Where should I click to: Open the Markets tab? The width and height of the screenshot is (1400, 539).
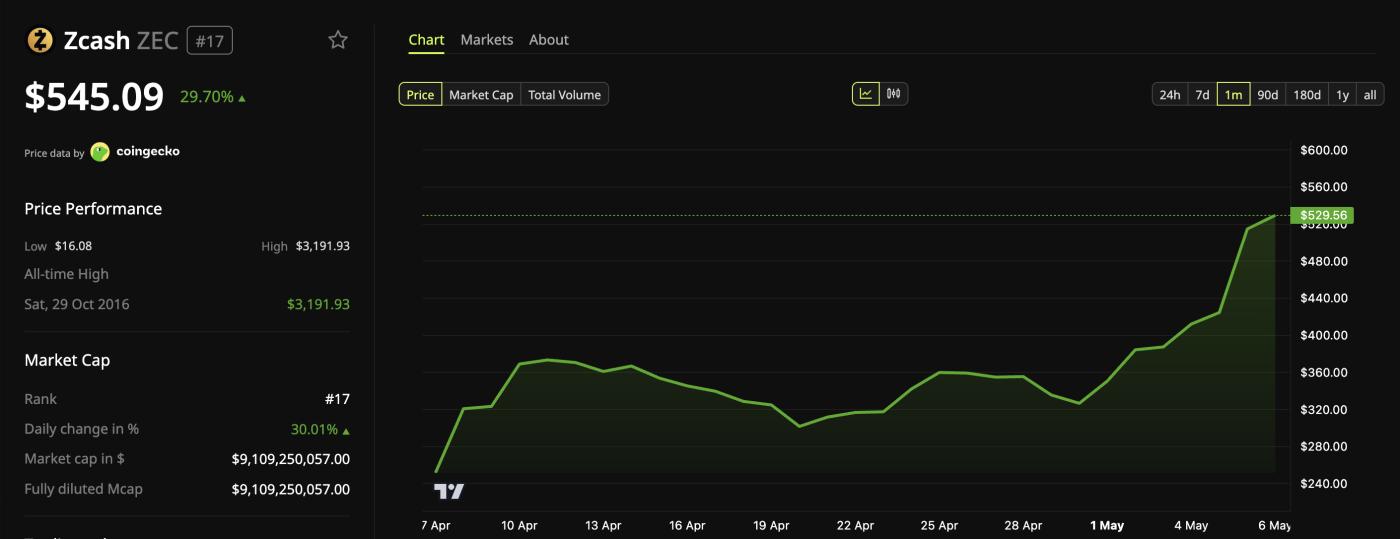487,40
